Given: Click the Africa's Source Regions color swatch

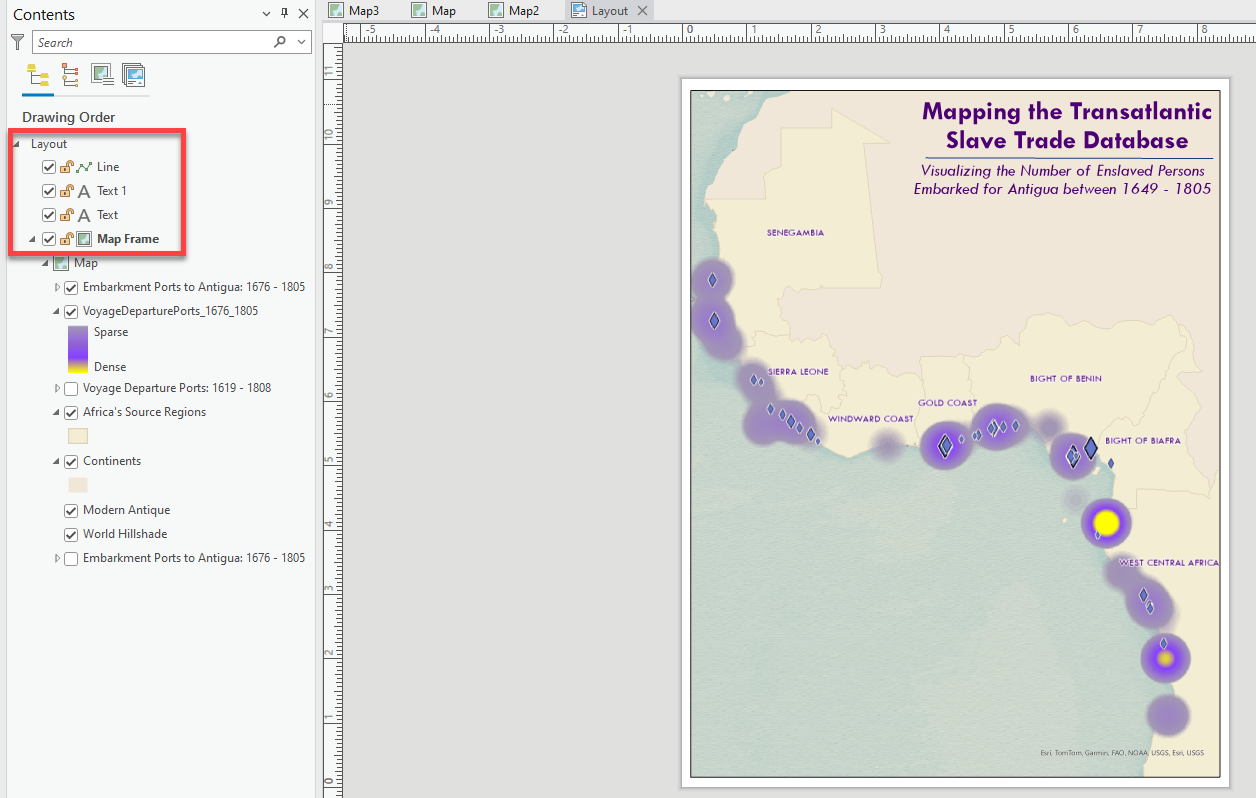Looking at the screenshot, I should pos(77,436).
